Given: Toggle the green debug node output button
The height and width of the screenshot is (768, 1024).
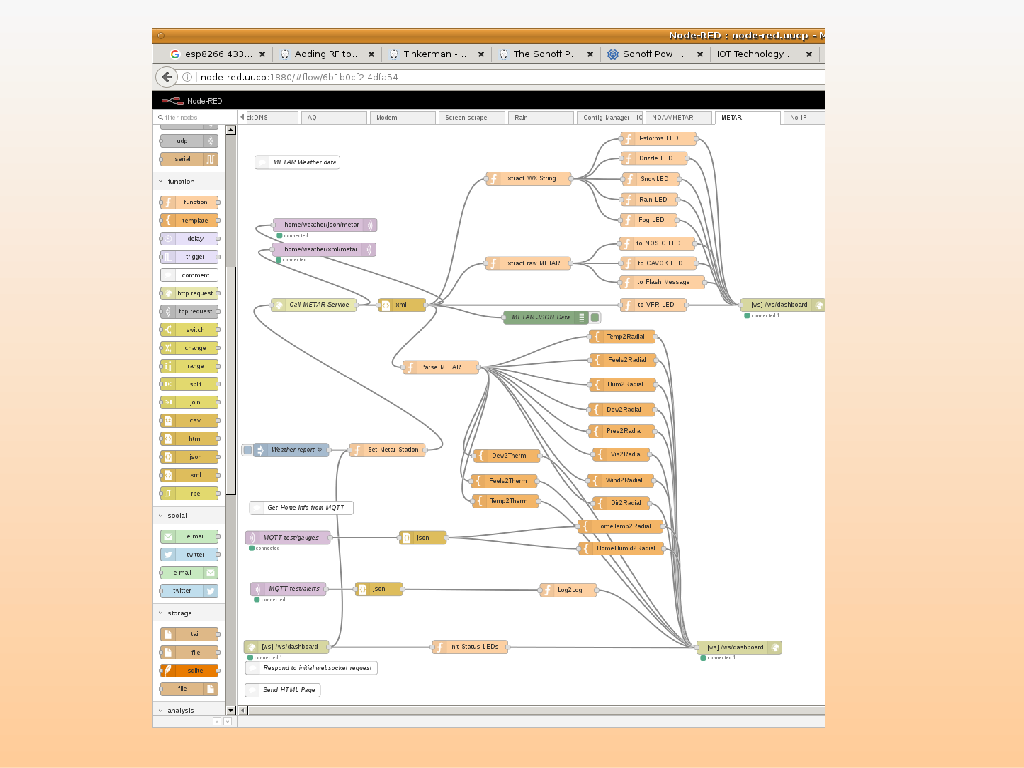Looking at the screenshot, I should (594, 317).
